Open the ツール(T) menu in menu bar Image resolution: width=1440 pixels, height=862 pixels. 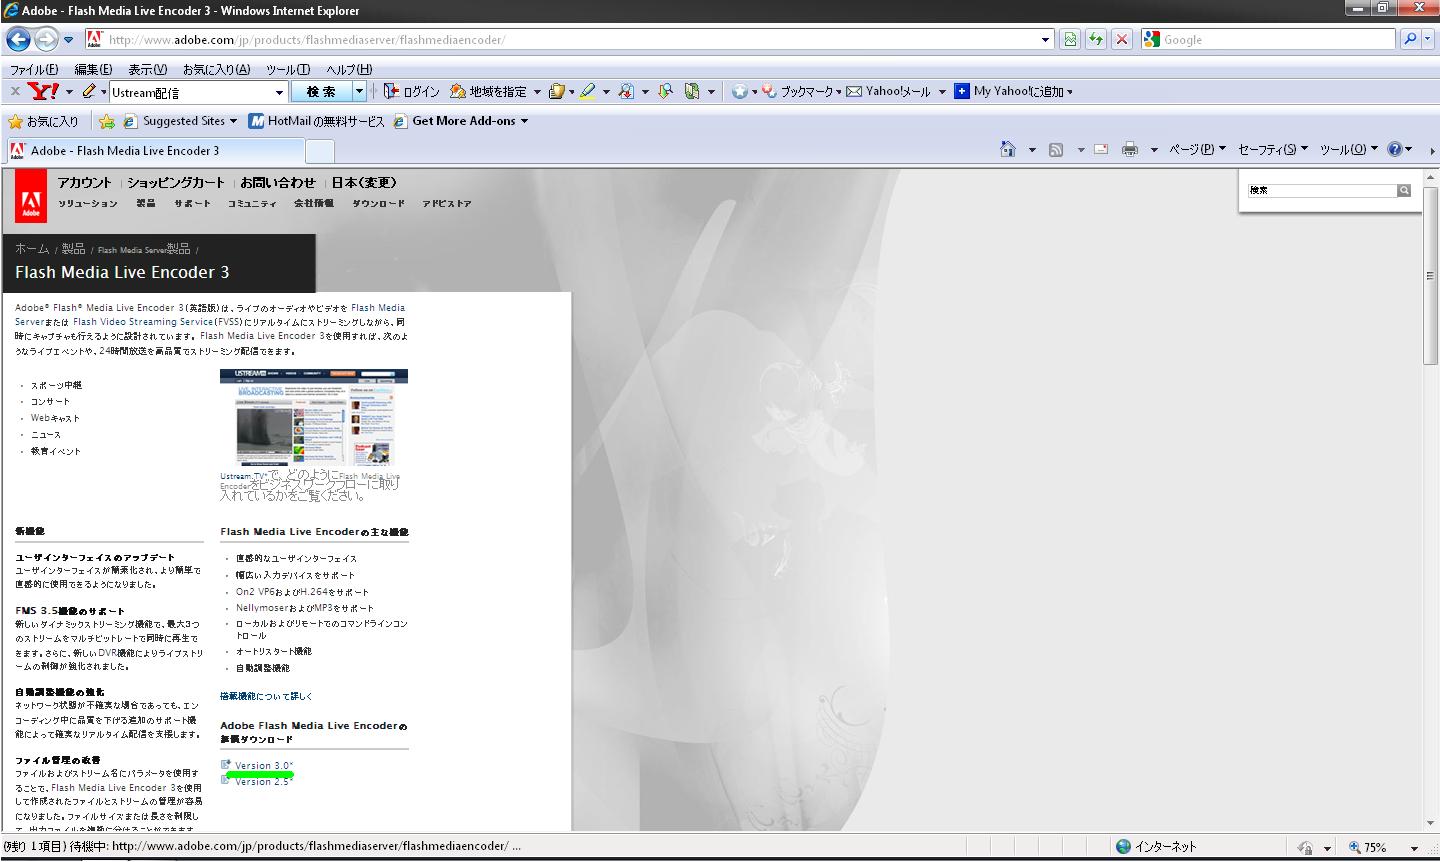click(x=287, y=69)
